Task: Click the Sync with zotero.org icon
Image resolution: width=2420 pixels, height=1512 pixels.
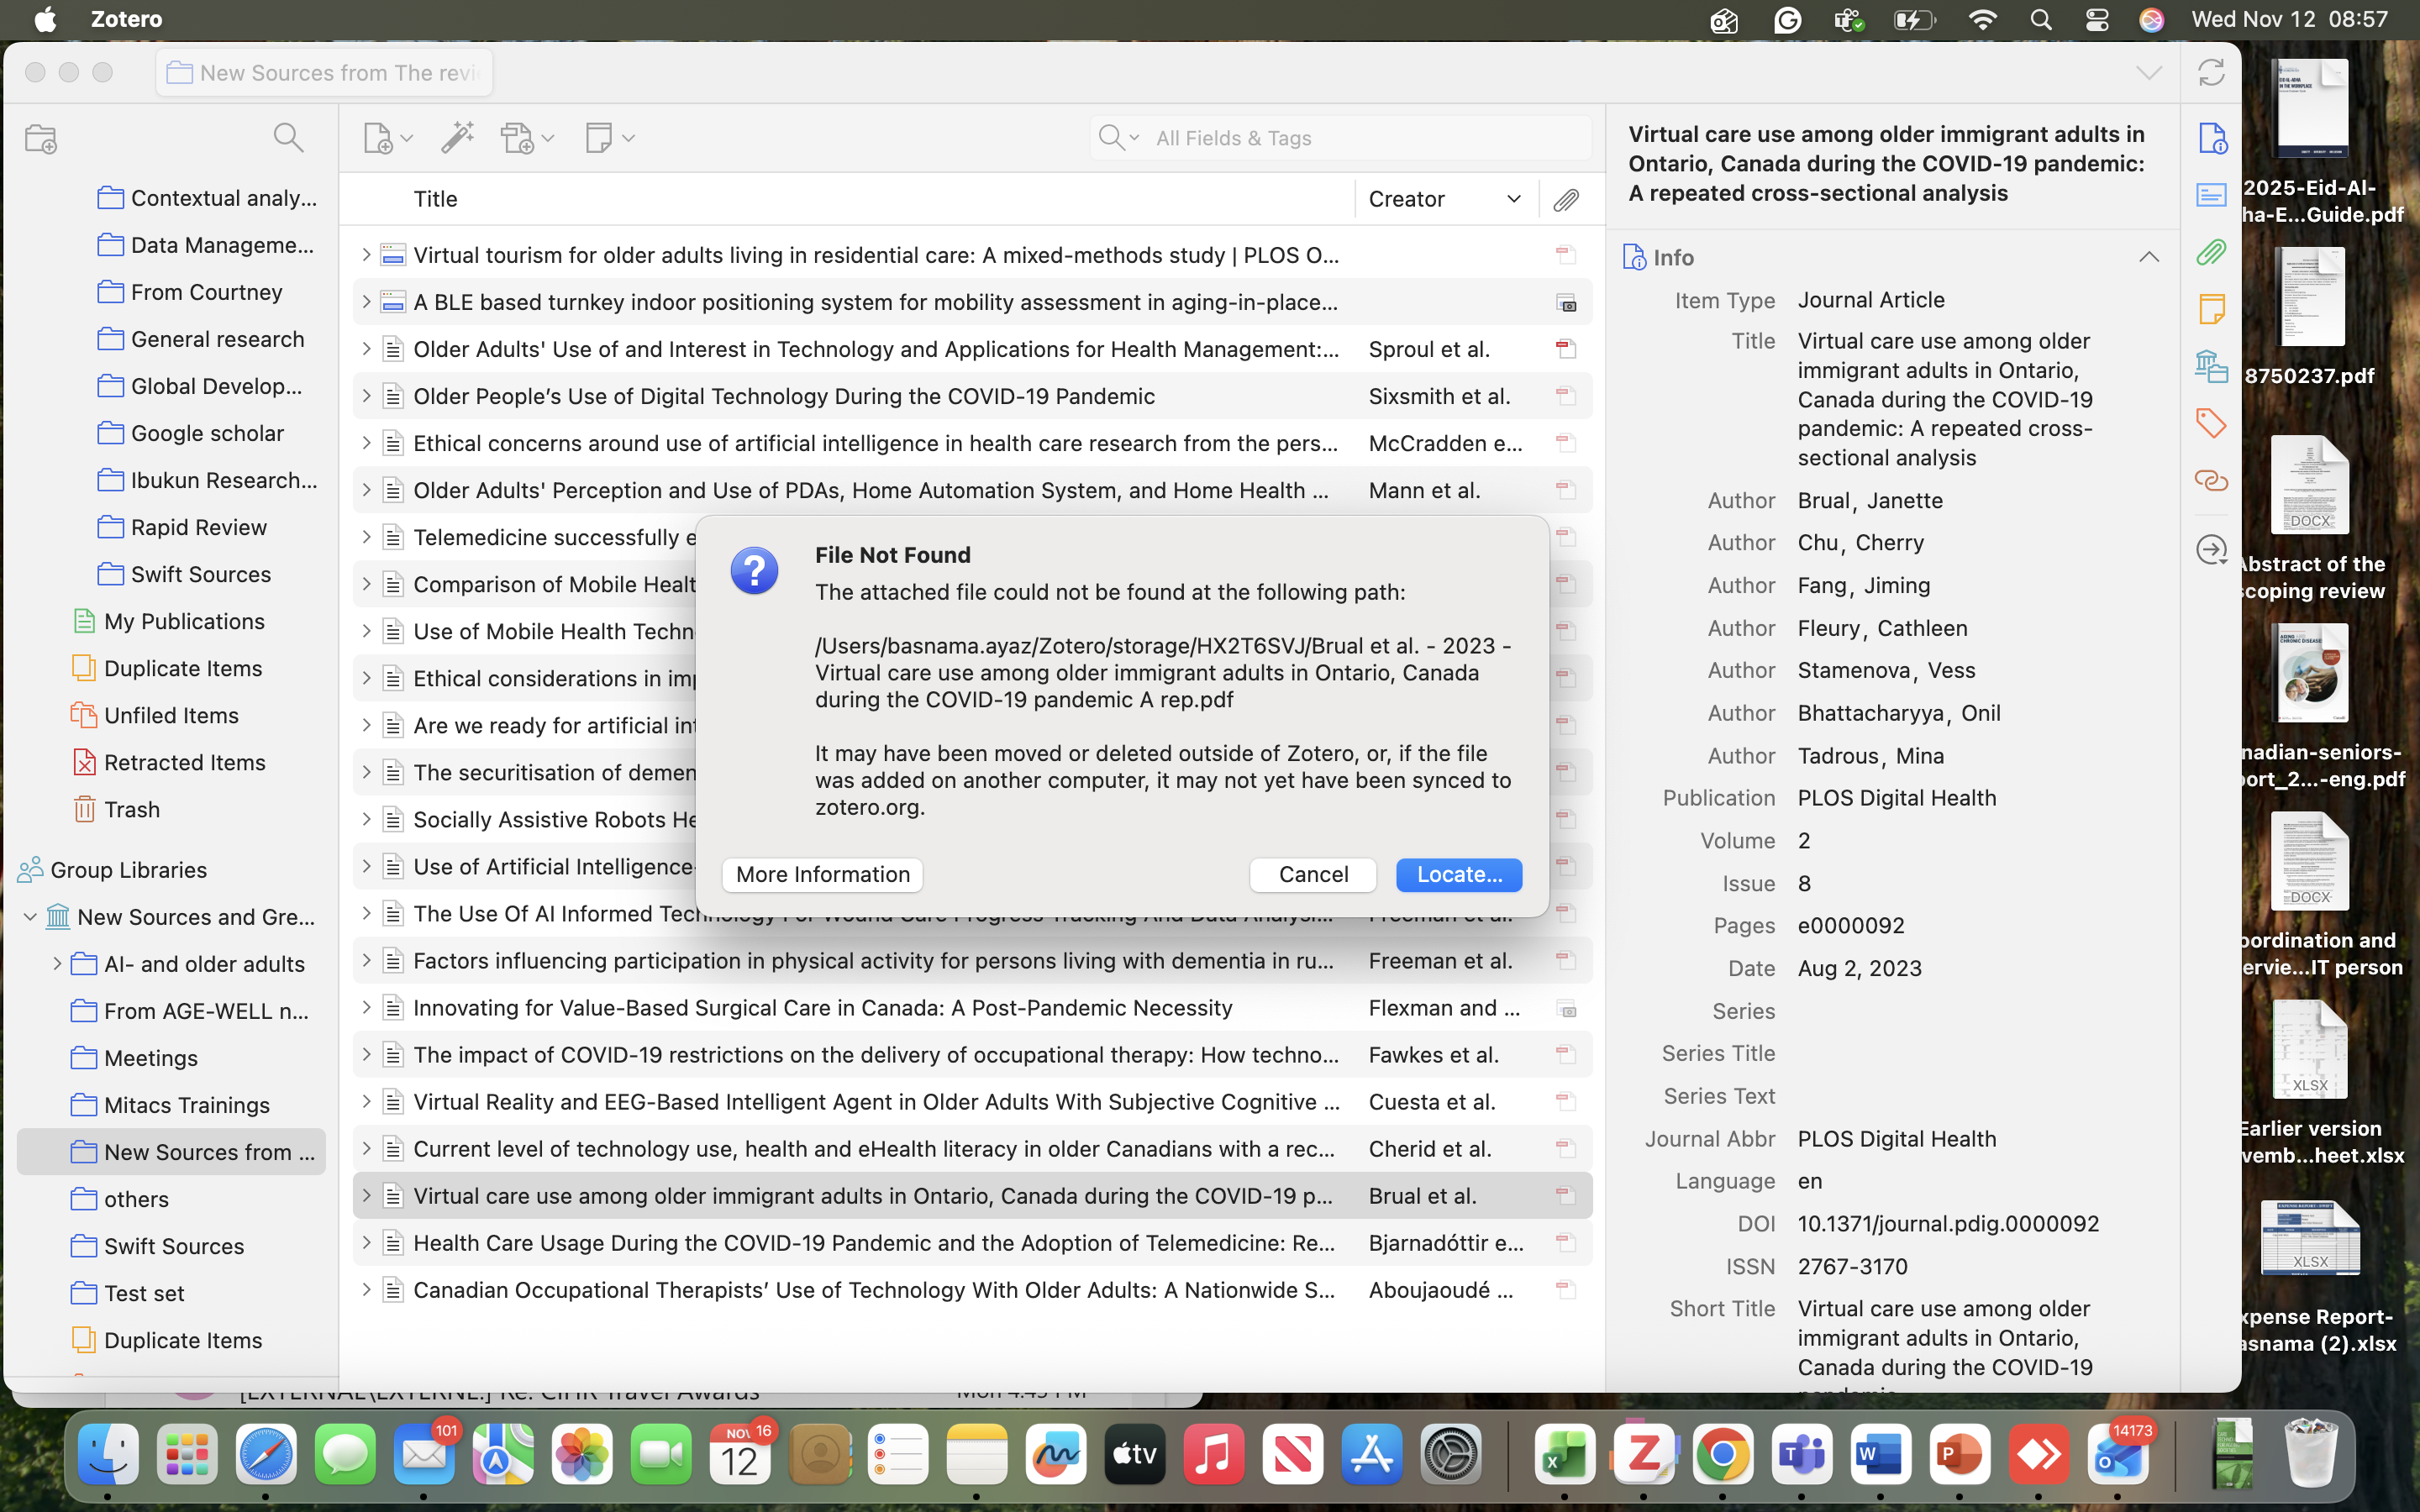Action: click(2211, 73)
